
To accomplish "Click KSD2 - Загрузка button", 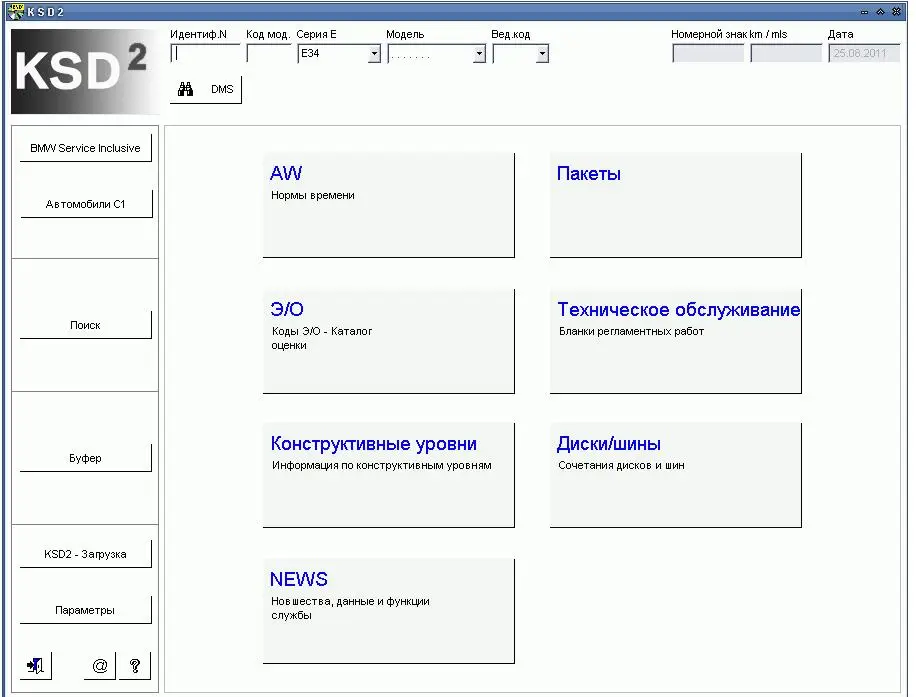I will [85, 554].
